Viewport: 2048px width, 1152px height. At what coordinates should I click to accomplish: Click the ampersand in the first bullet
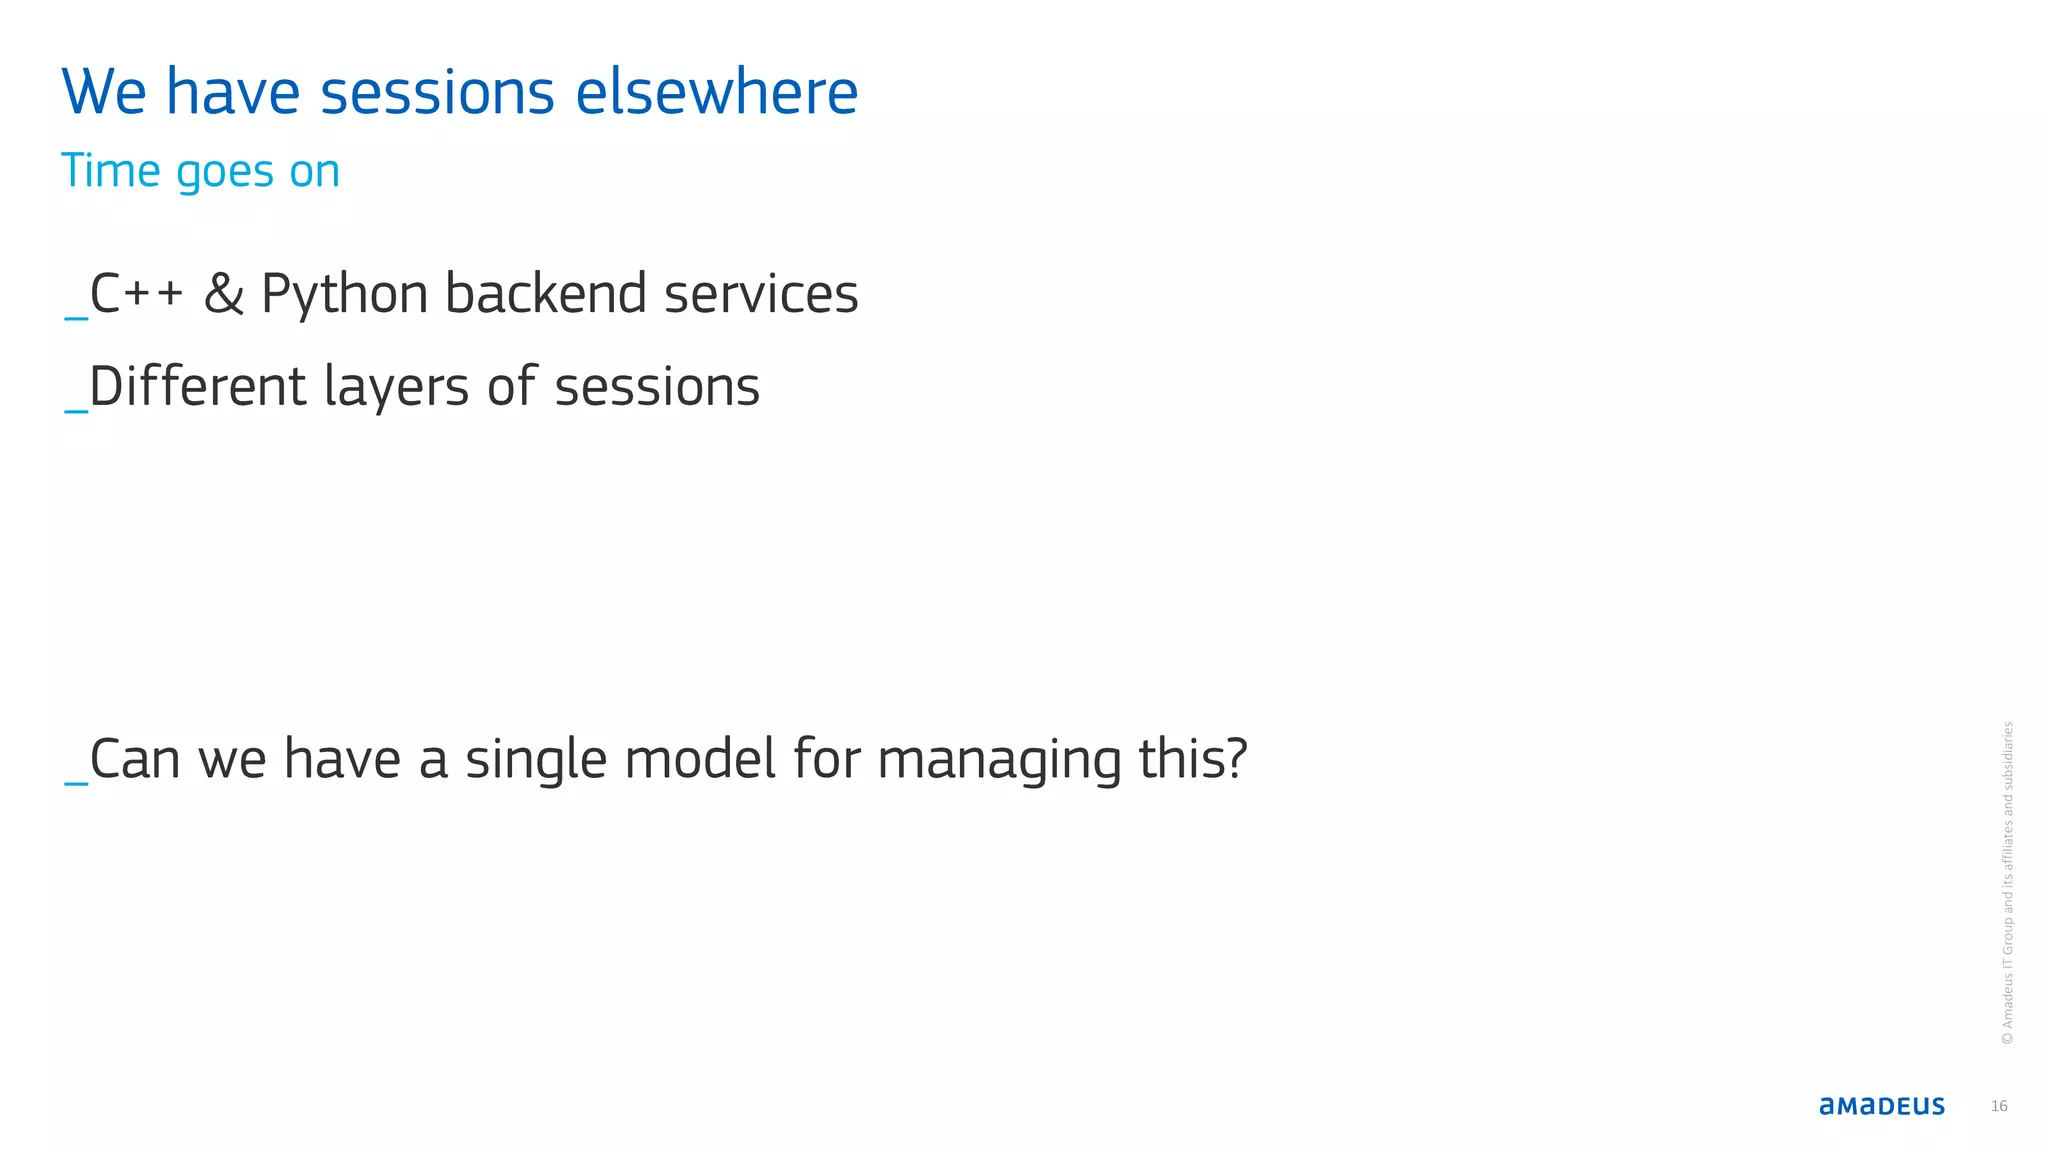pos(223,294)
